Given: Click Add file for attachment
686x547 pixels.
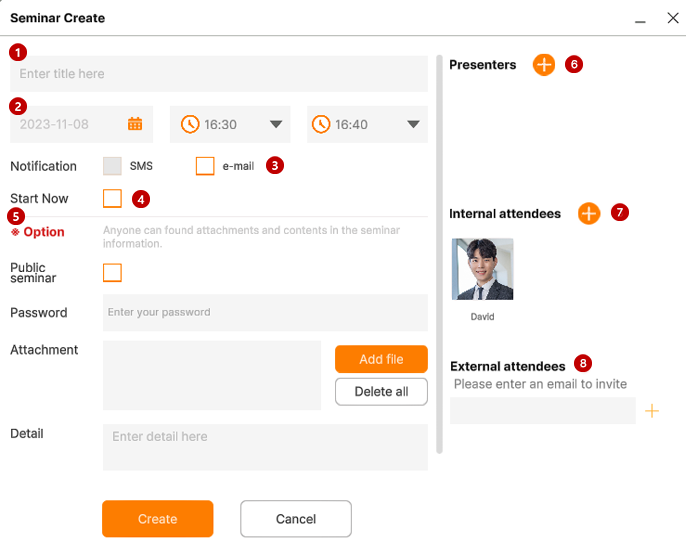Looking at the screenshot, I should tap(381, 359).
